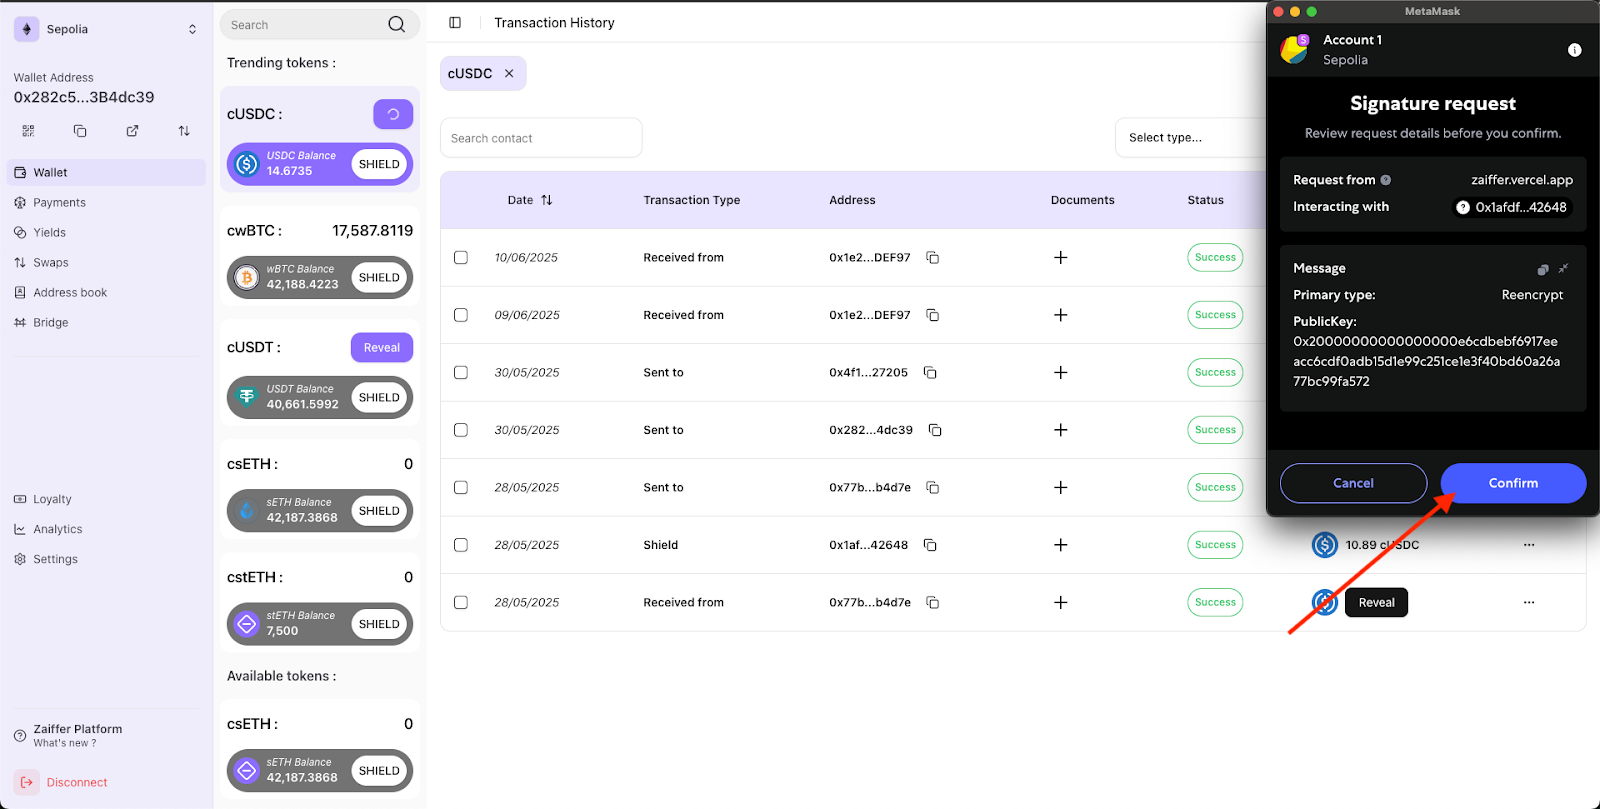
Task: Open the Sepolia network selector
Action: (x=107, y=29)
